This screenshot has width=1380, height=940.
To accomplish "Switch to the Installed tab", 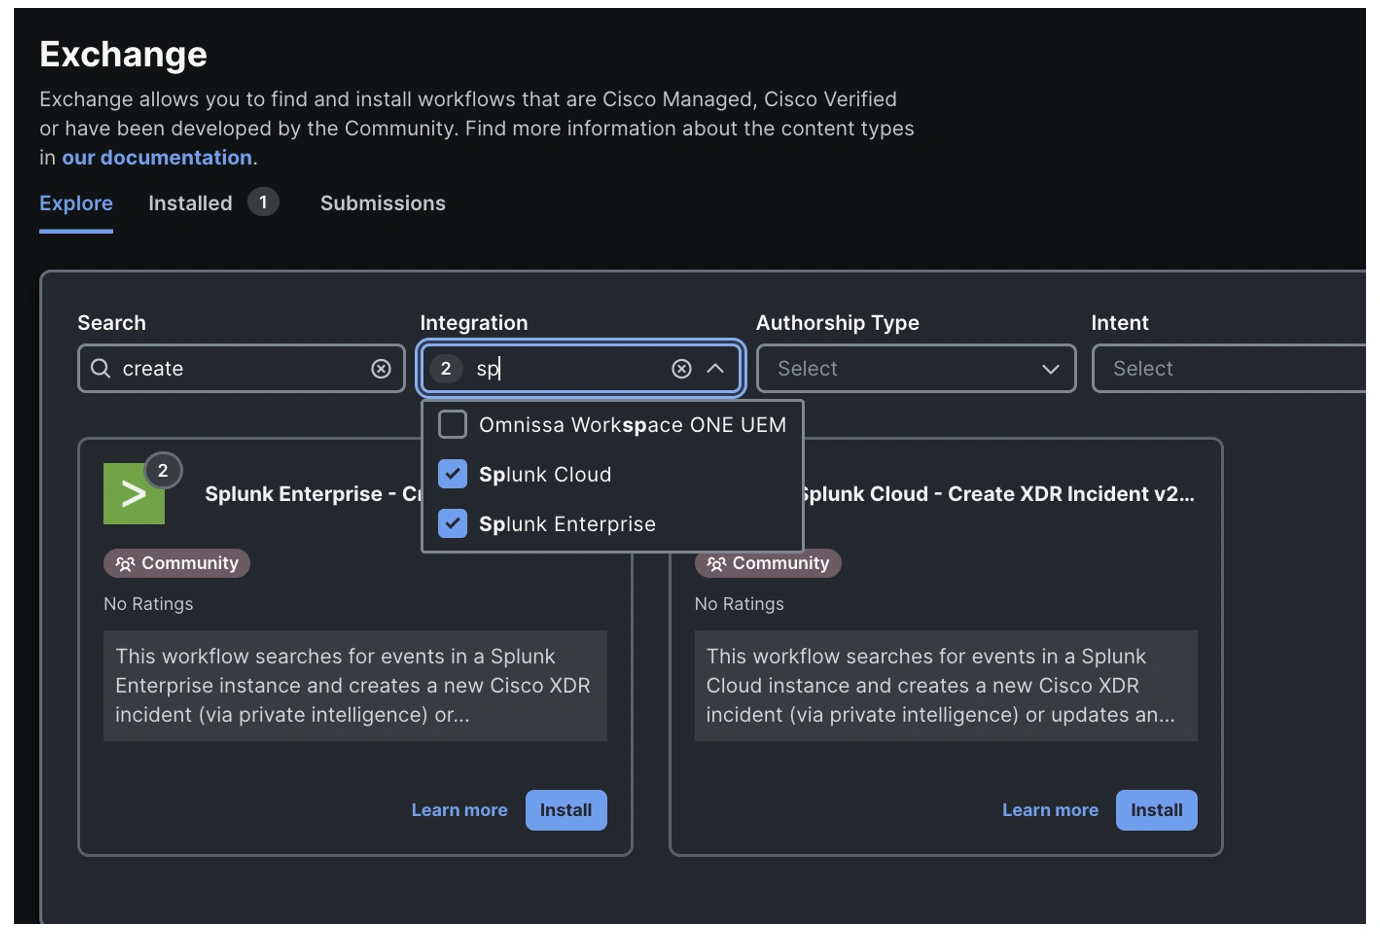I will pos(190,202).
